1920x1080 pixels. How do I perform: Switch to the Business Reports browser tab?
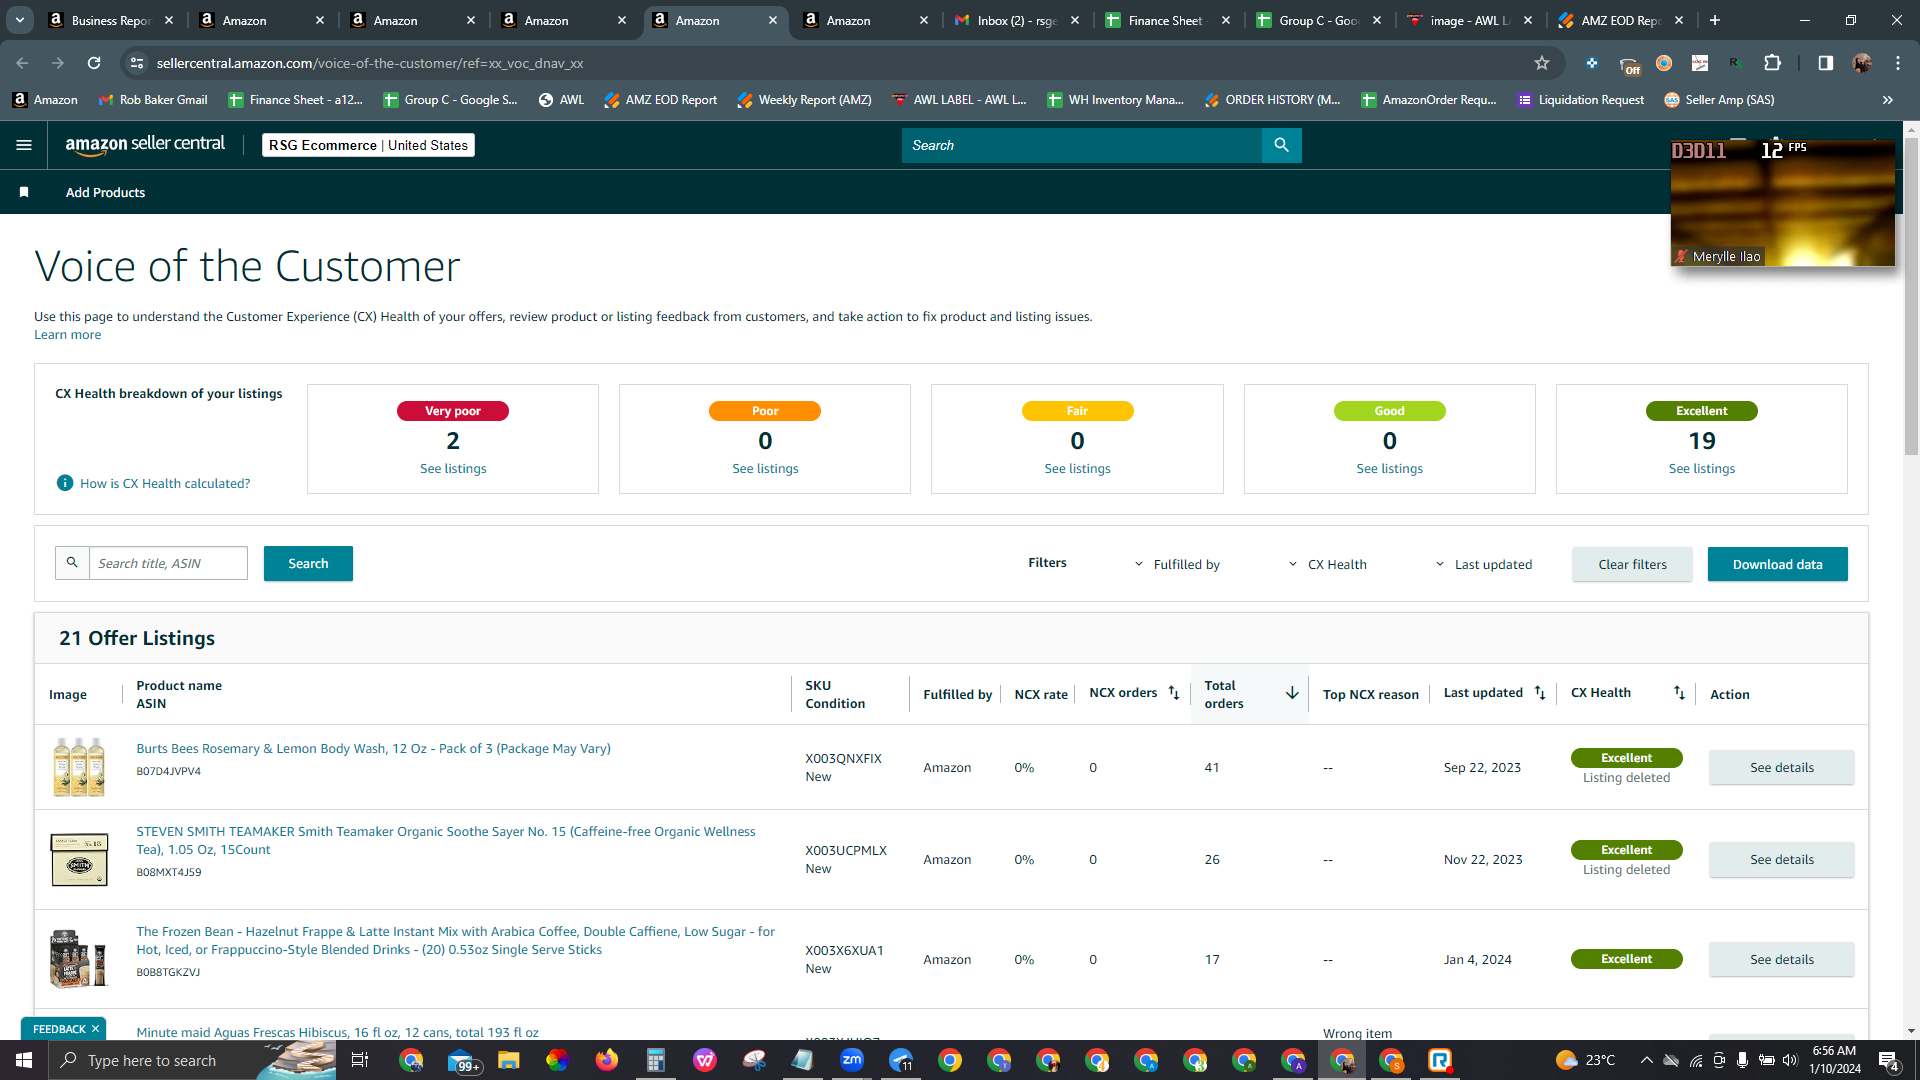click(x=110, y=20)
